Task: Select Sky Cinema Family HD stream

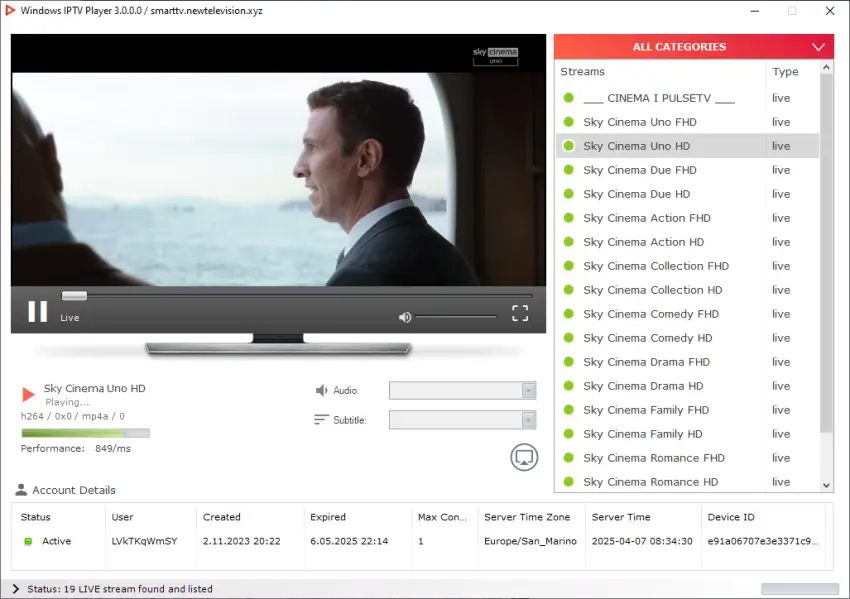Action: point(687,434)
